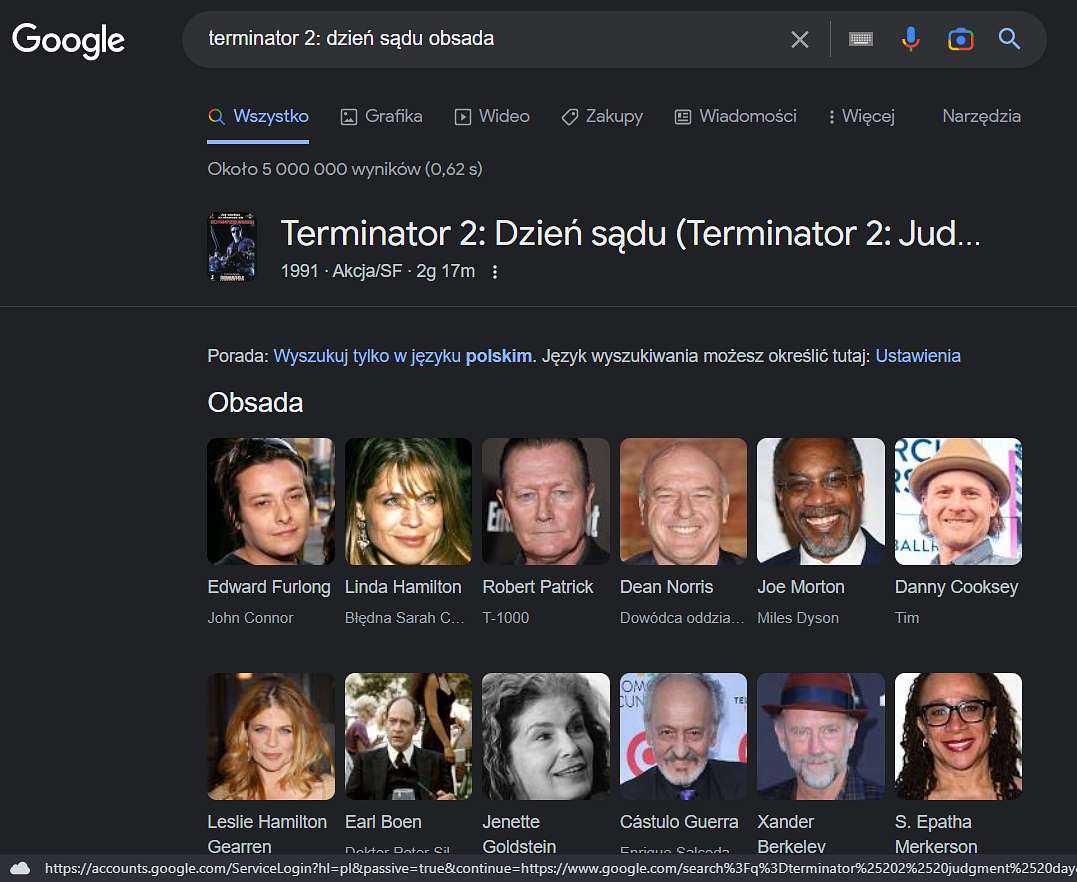Open the Ustawienia link

pos(918,356)
